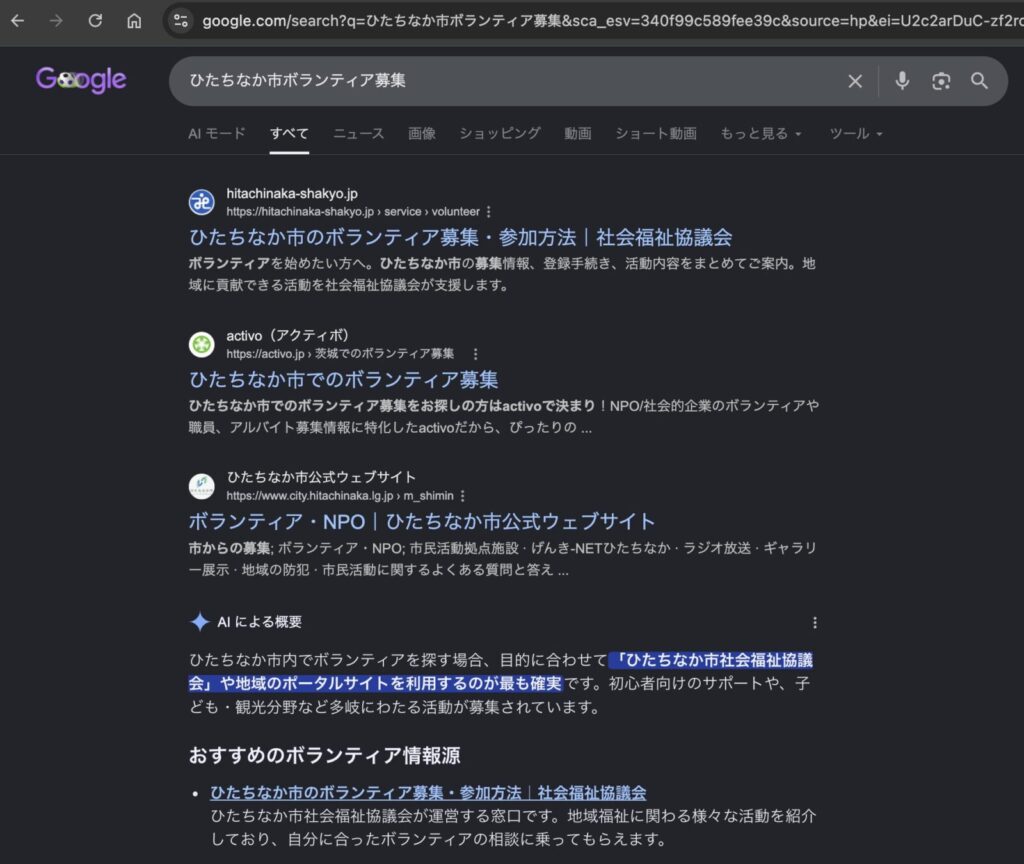Viewport: 1024px width, 864px height.
Task: Click the address bar URL
Action: pos(613,21)
